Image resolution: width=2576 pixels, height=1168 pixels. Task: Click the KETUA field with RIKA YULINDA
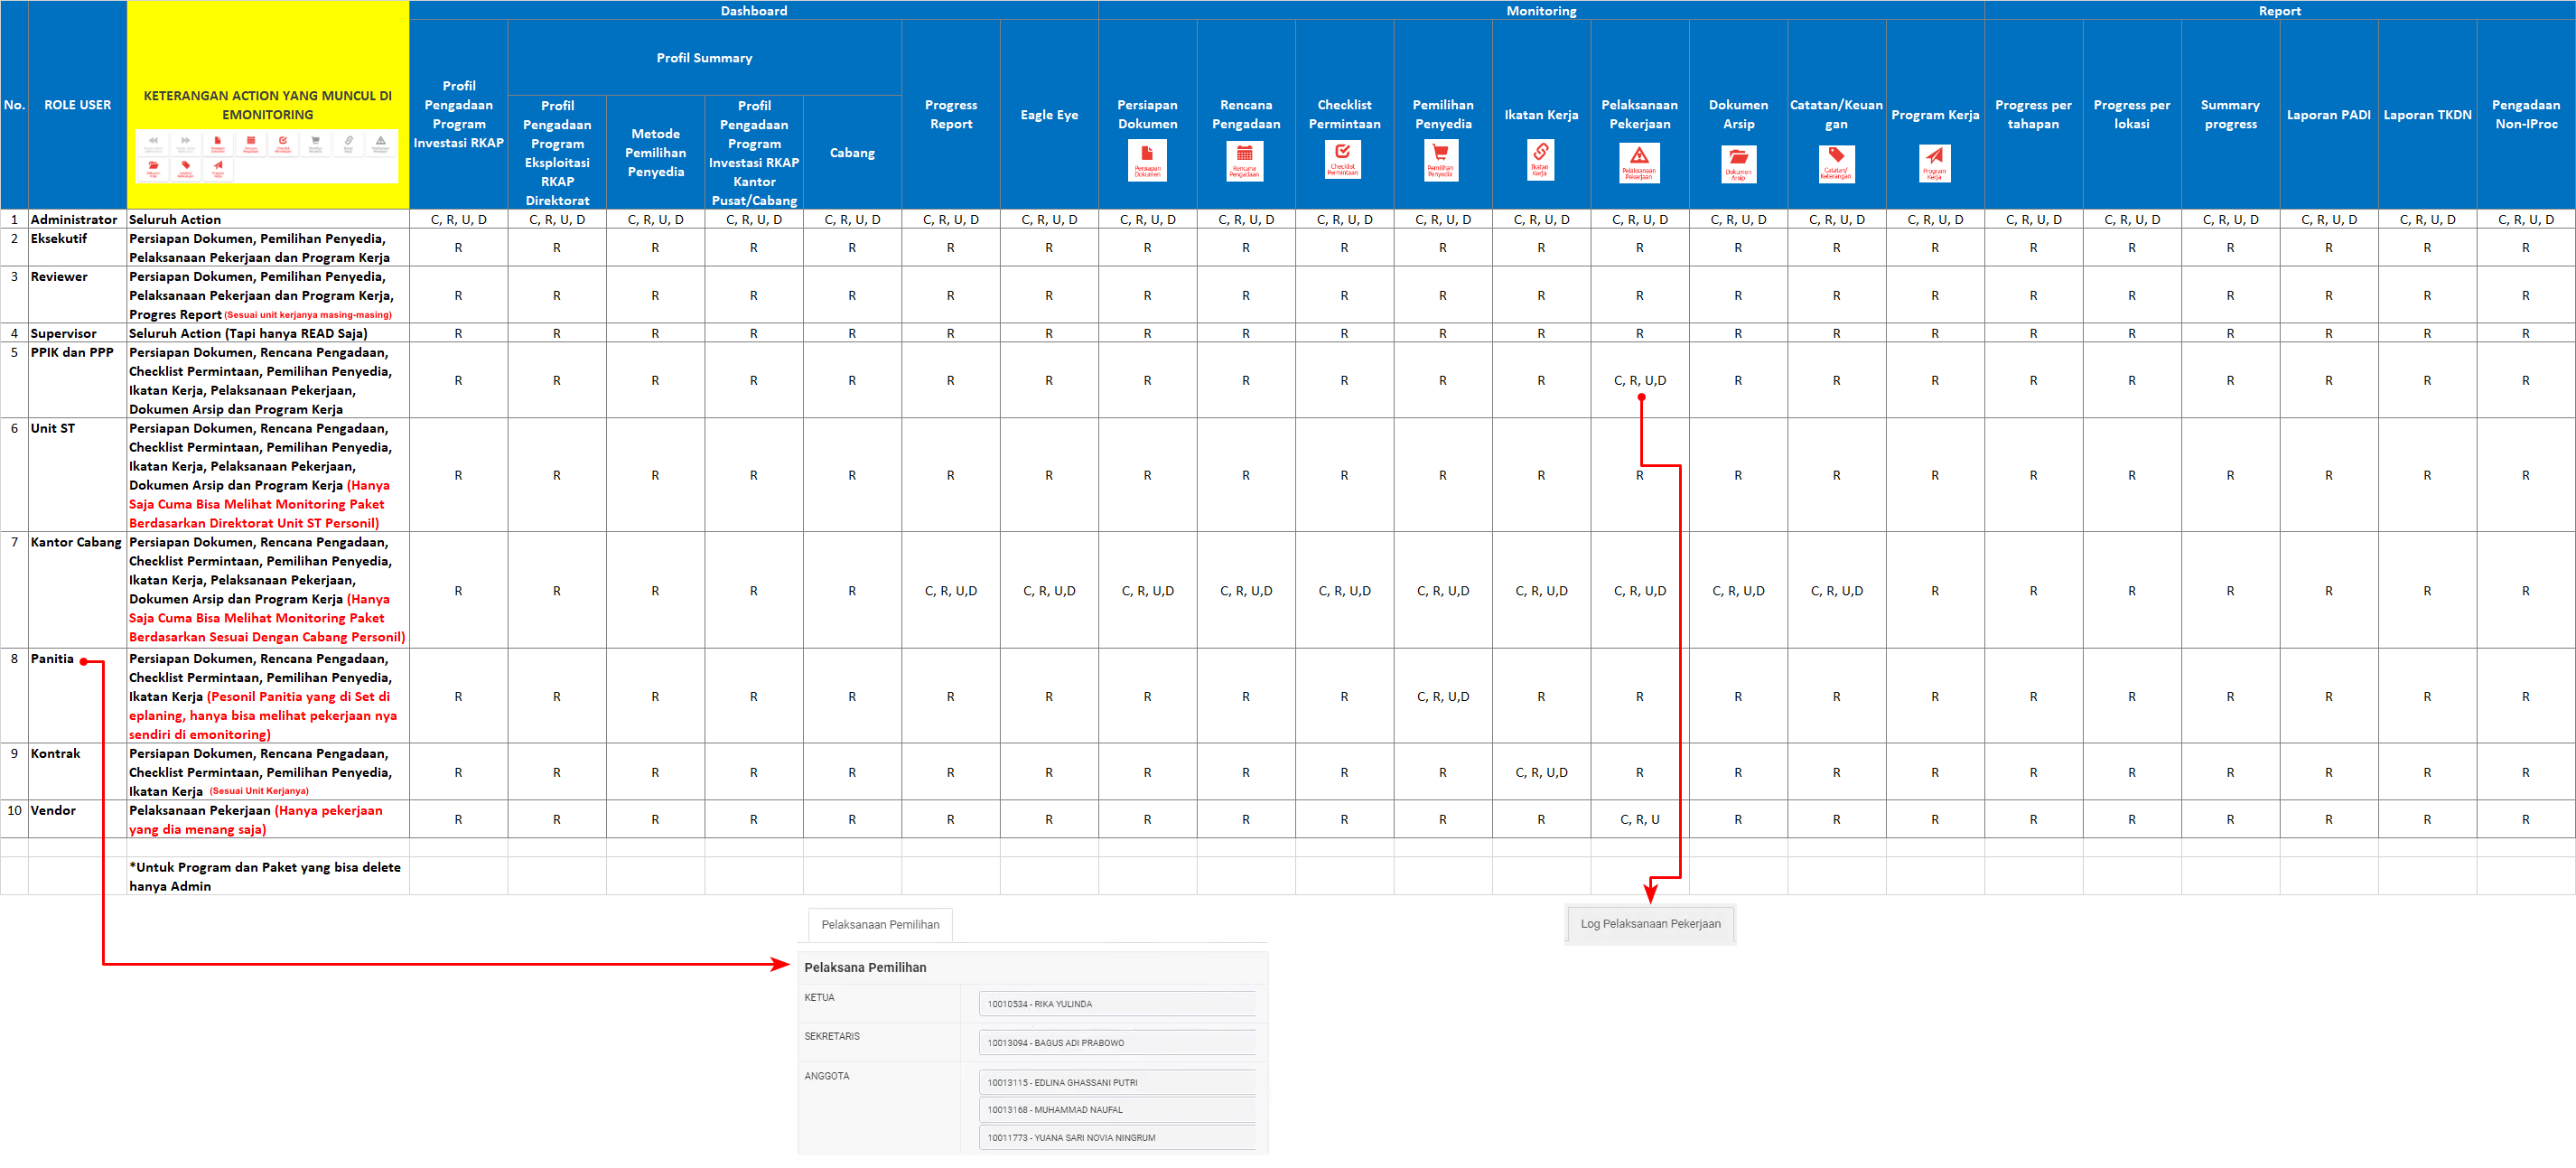tap(1116, 1003)
